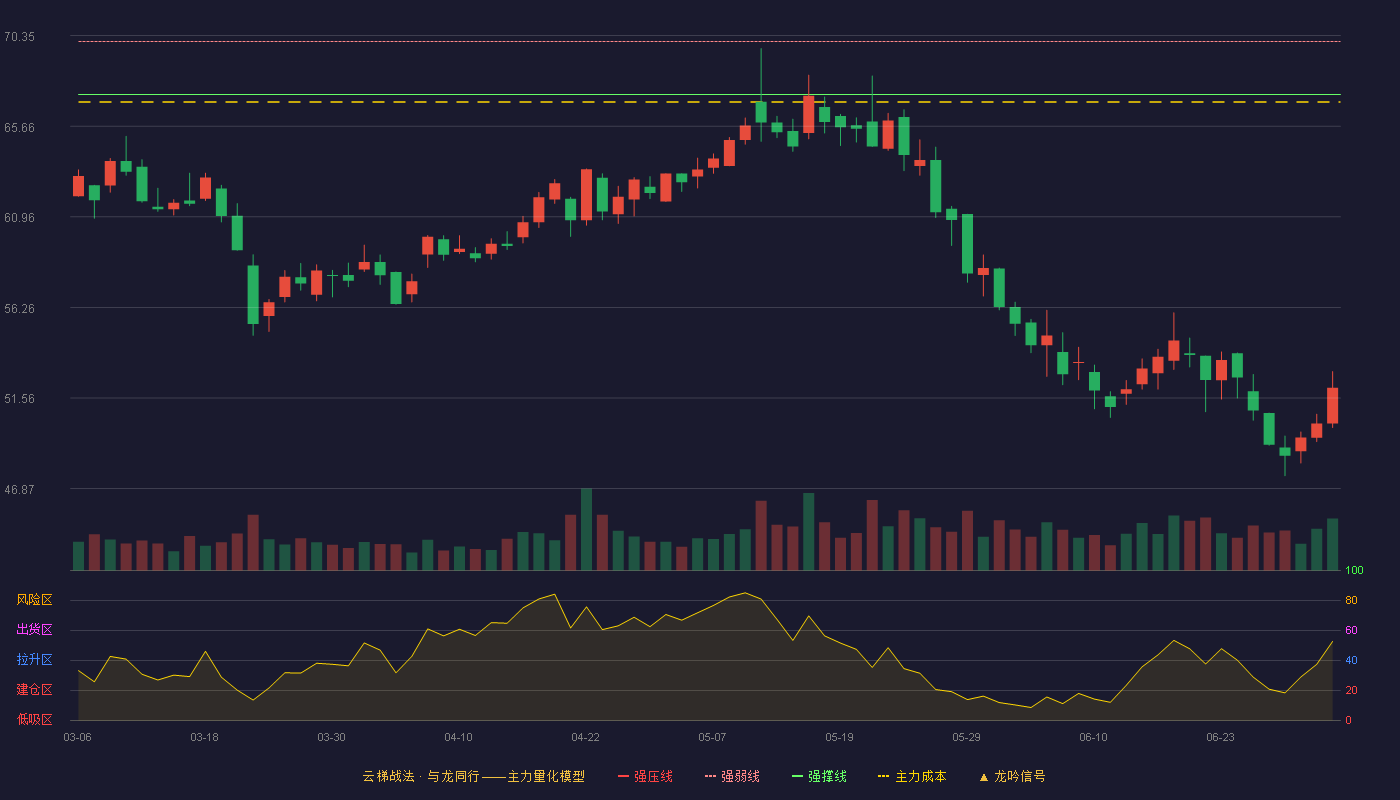Select the 建仓区 zone label
The image size is (1400, 800).
pyautogui.click(x=34, y=690)
